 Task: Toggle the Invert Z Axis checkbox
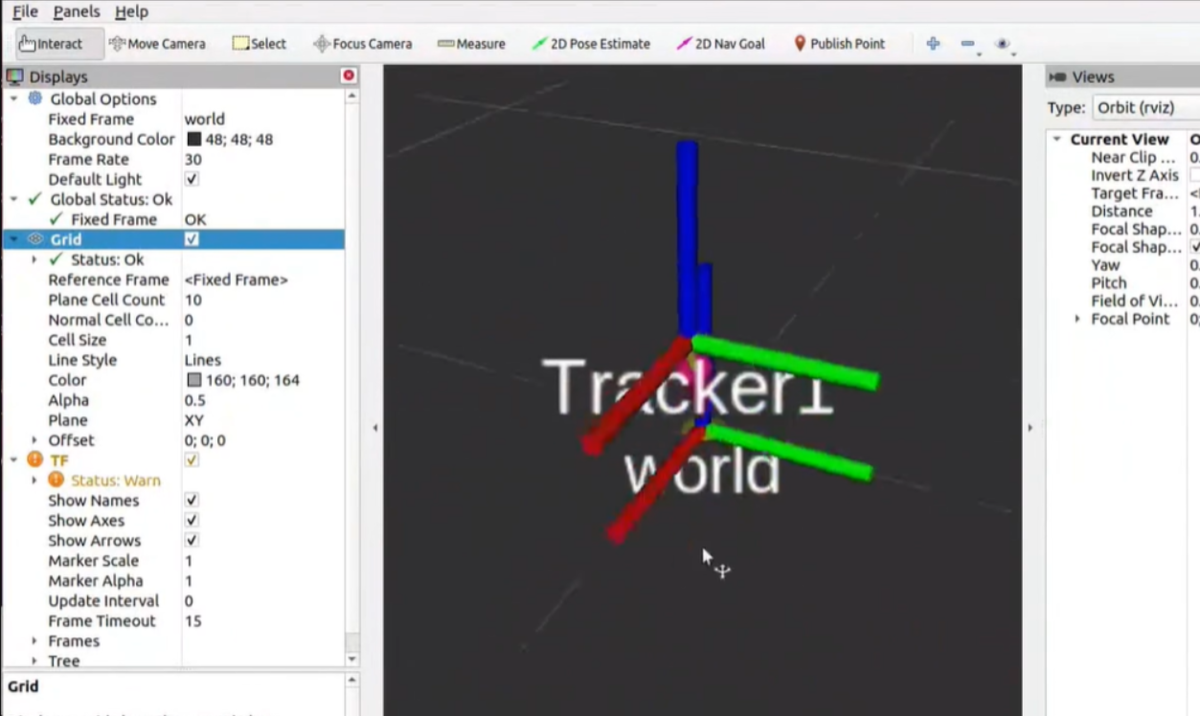(1195, 175)
